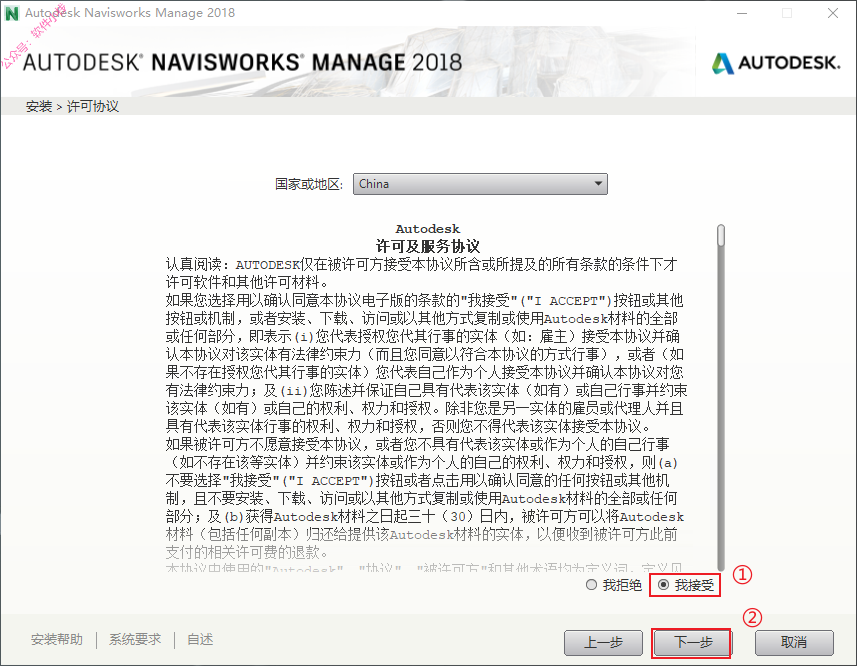The image size is (857, 666).
Task: Open the 国家或地区 China dropdown
Action: pos(480,184)
